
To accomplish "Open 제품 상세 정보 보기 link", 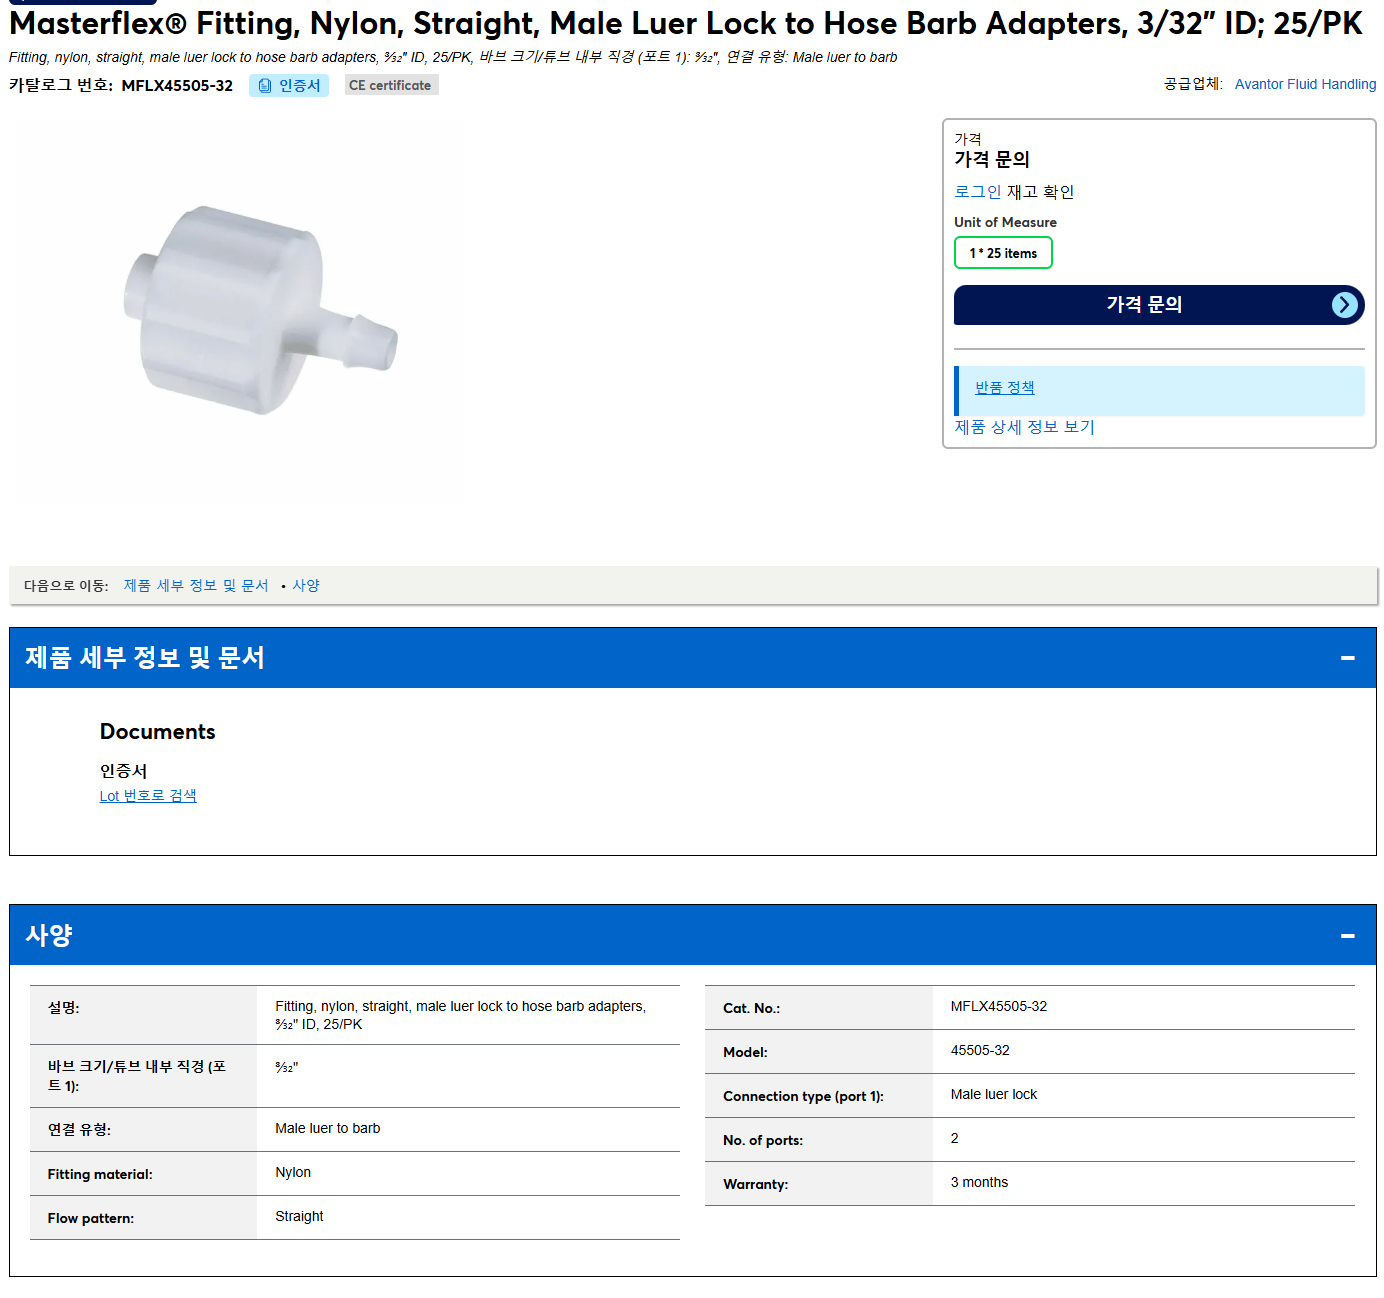I will [1024, 427].
